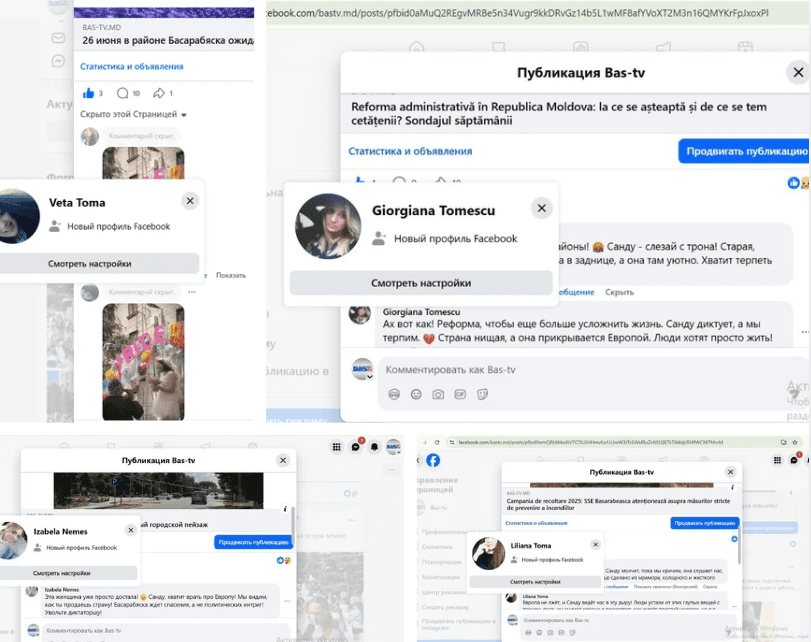Click the site info icon beside the Liliana Toma URL
This screenshot has height=642, width=811.
point(452,442)
